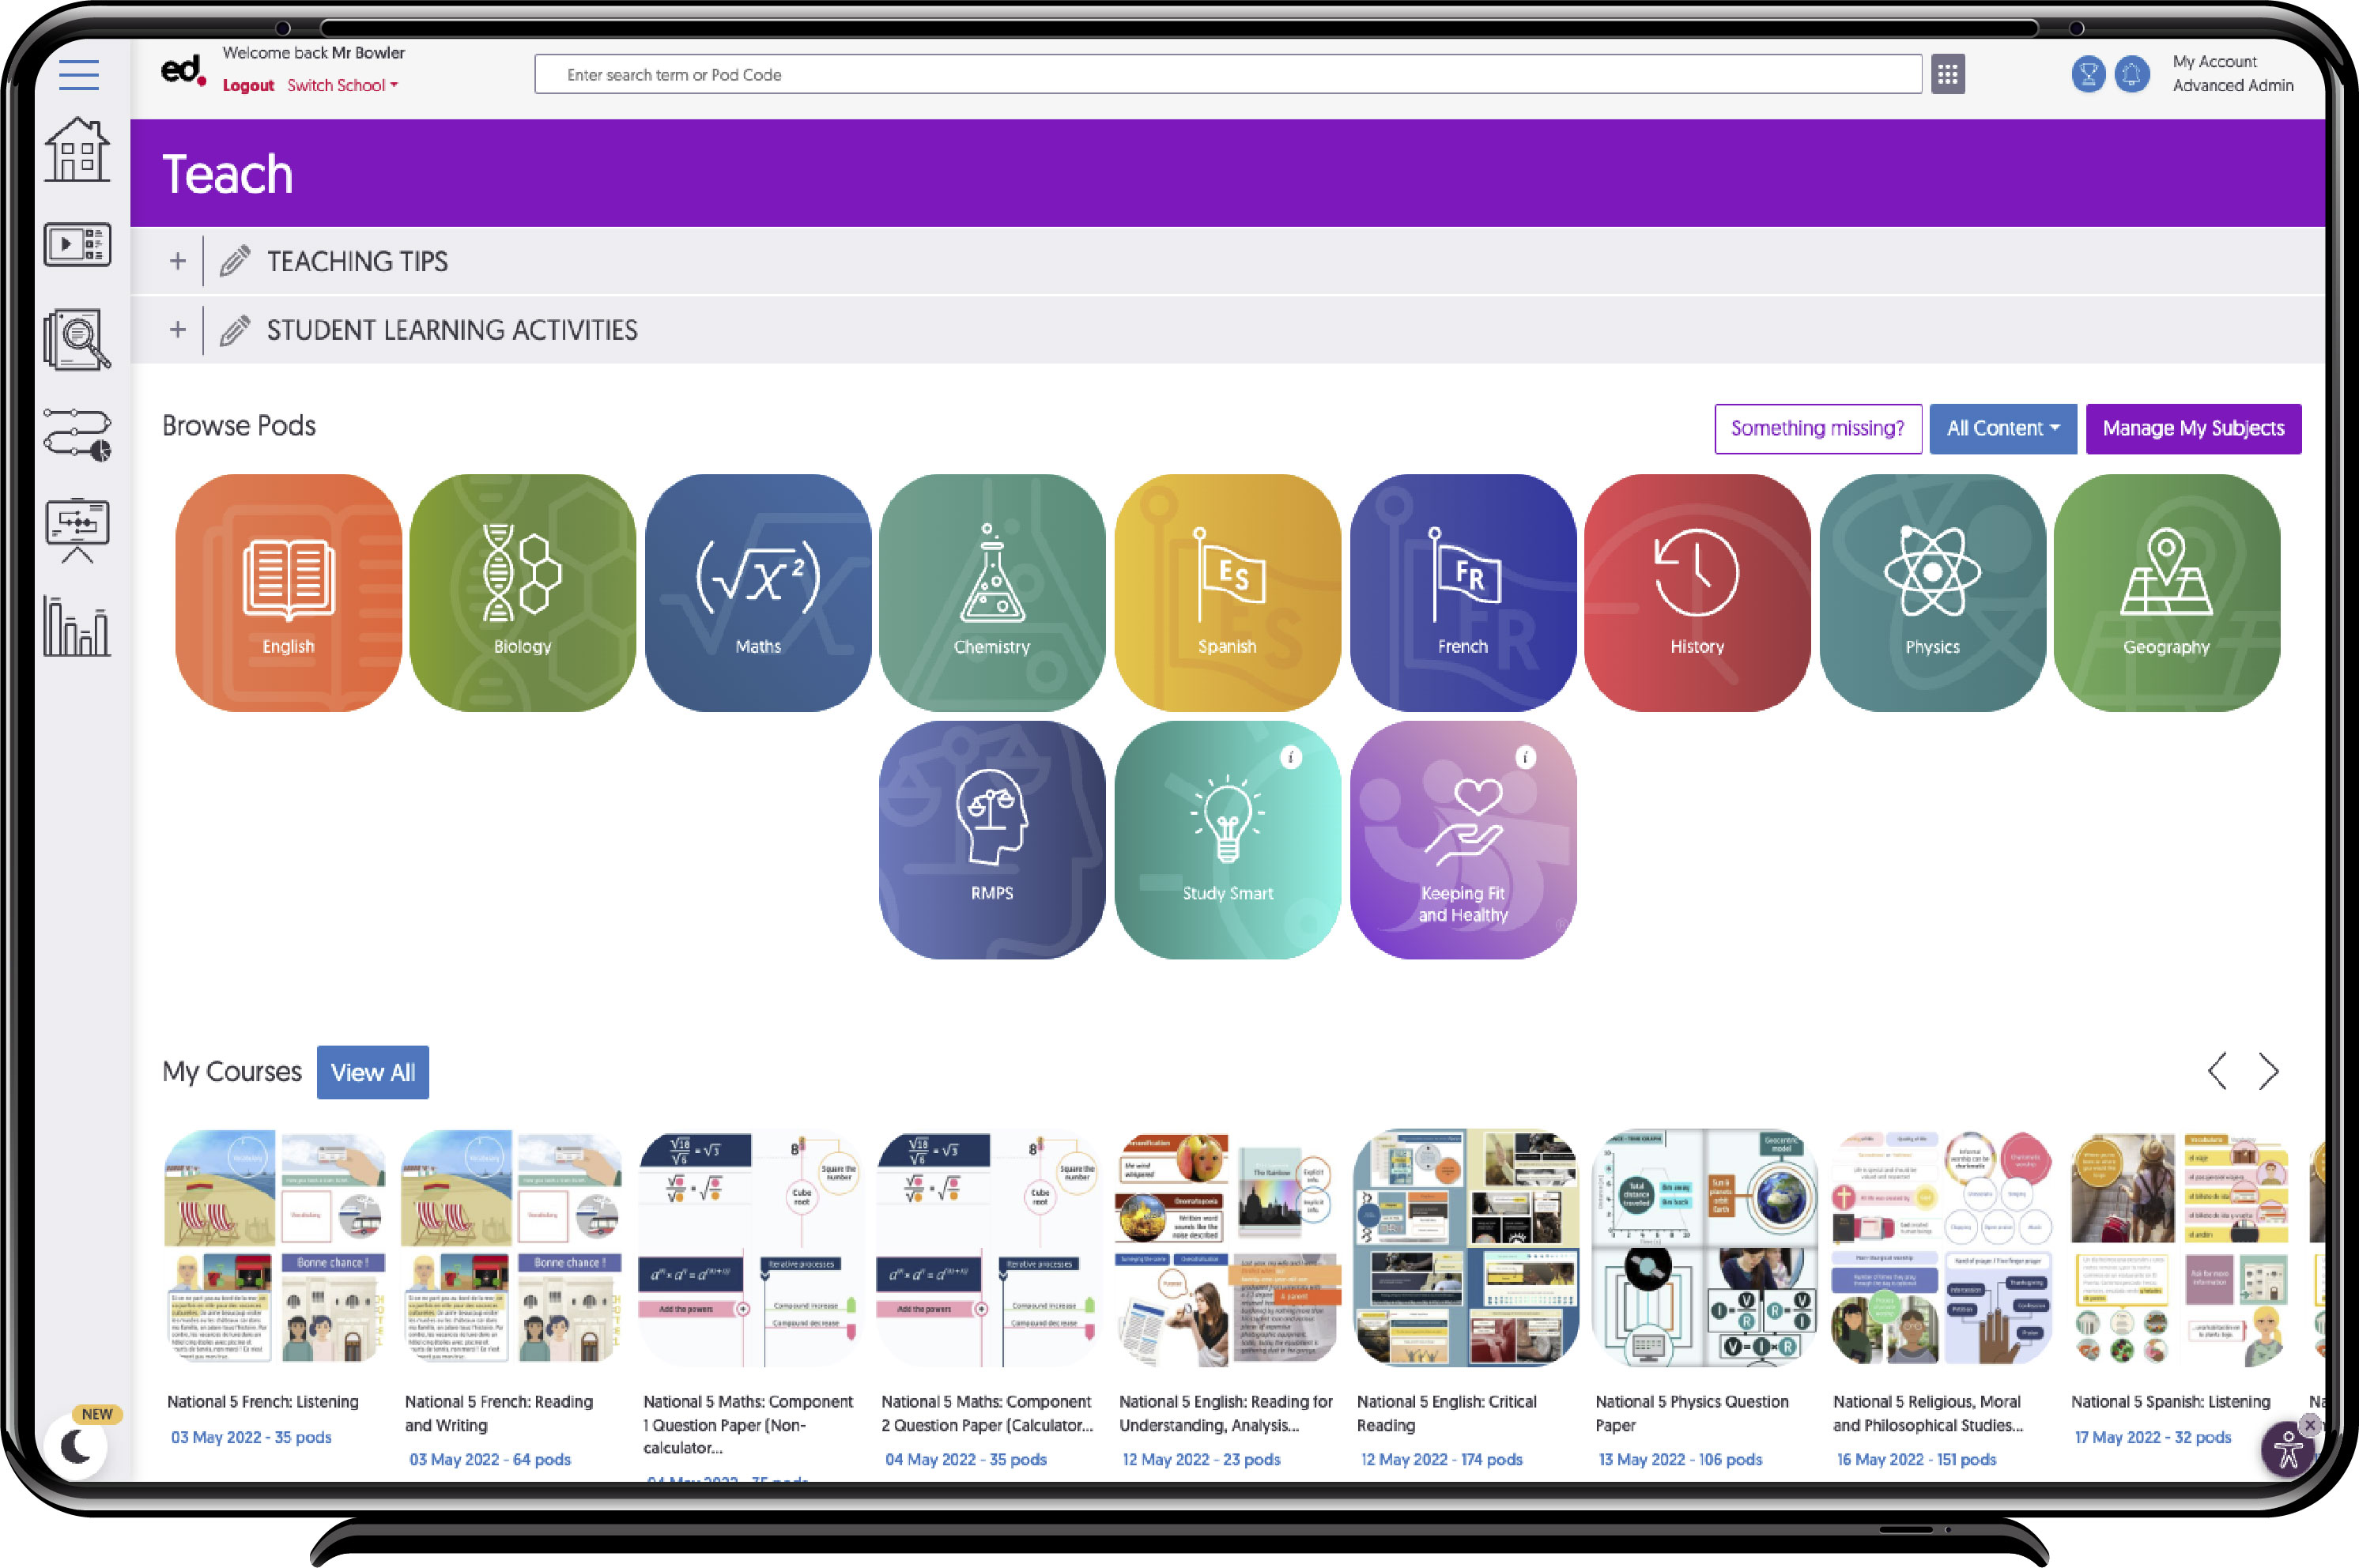This screenshot has height=1568, width=2359.
Task: Open the accessibility widget icon
Action: coord(2287,1450)
